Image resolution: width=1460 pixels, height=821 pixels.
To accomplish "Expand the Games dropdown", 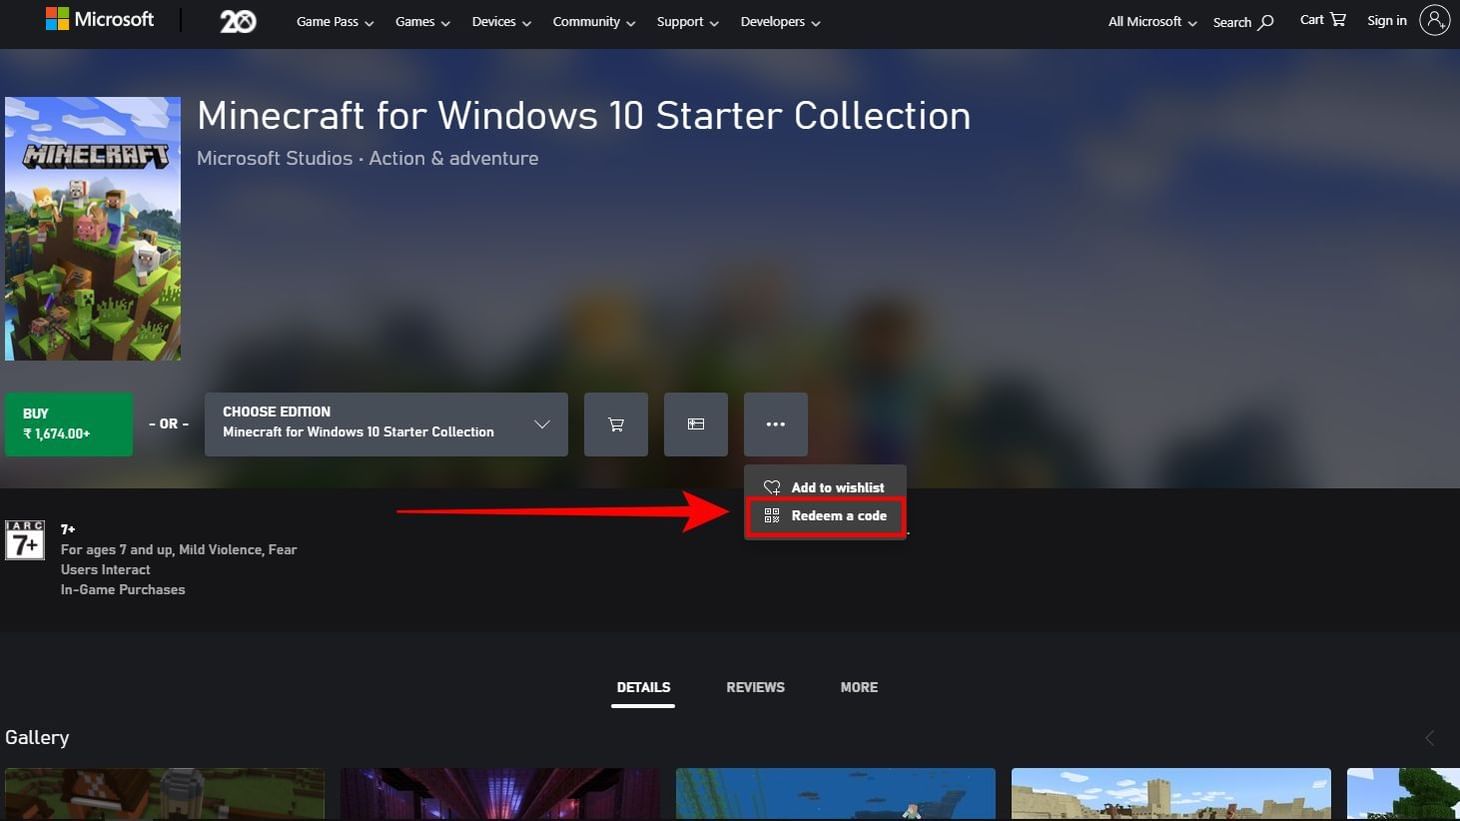I will 422,22.
